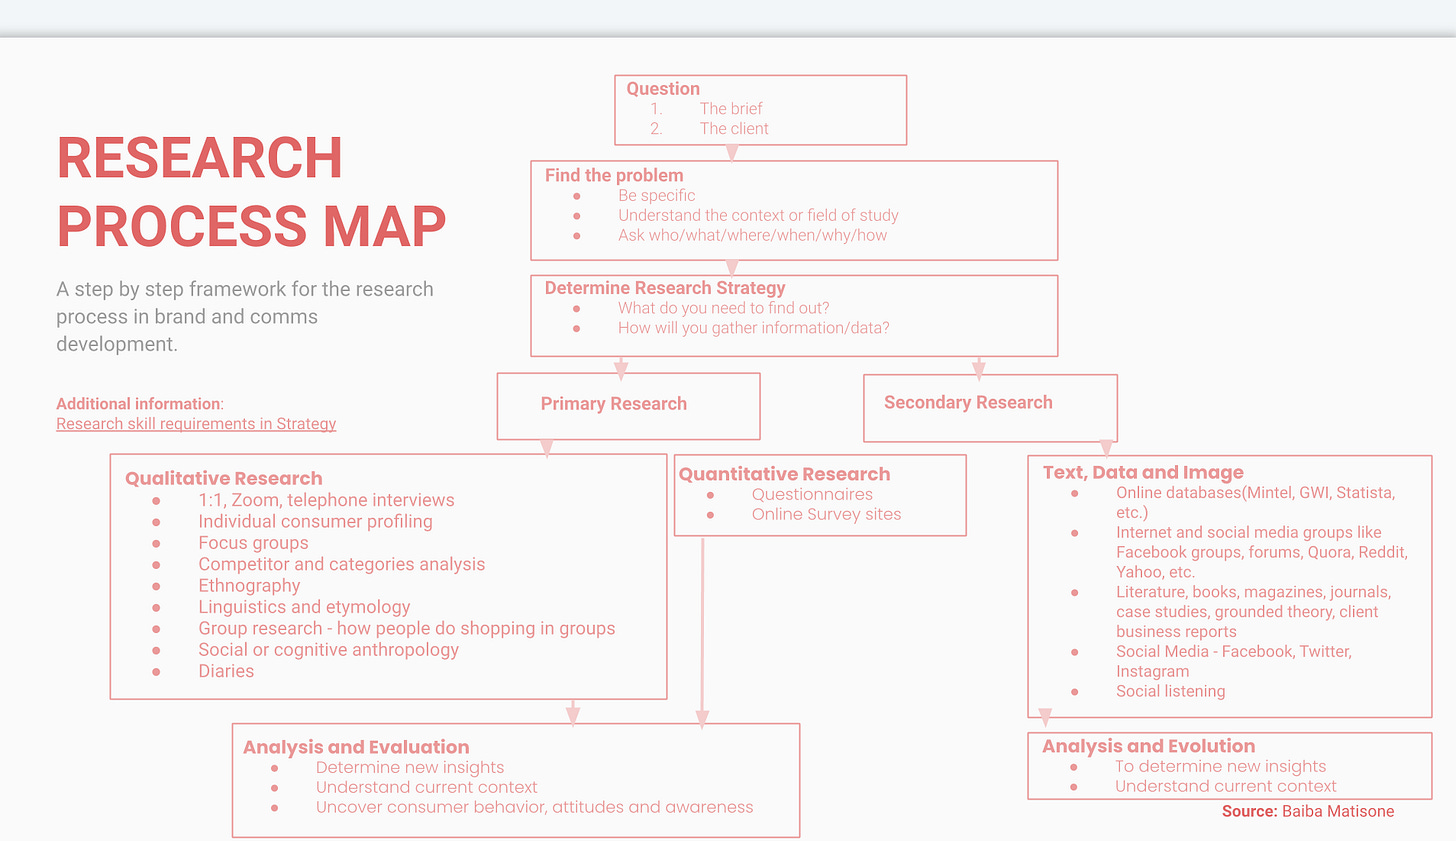Click 'Competitor and categories analysis' bullet
The height and width of the screenshot is (841, 1456).
click(x=341, y=564)
